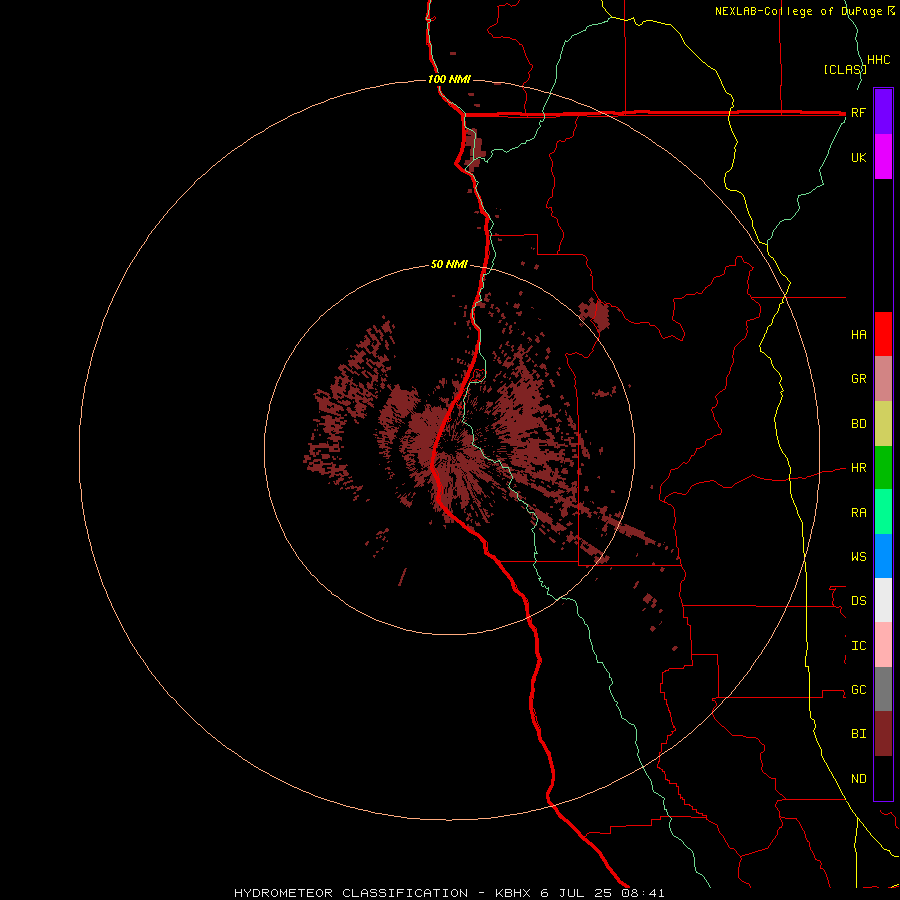
Task: Click the HA red legend swatch
Action: 883,334
